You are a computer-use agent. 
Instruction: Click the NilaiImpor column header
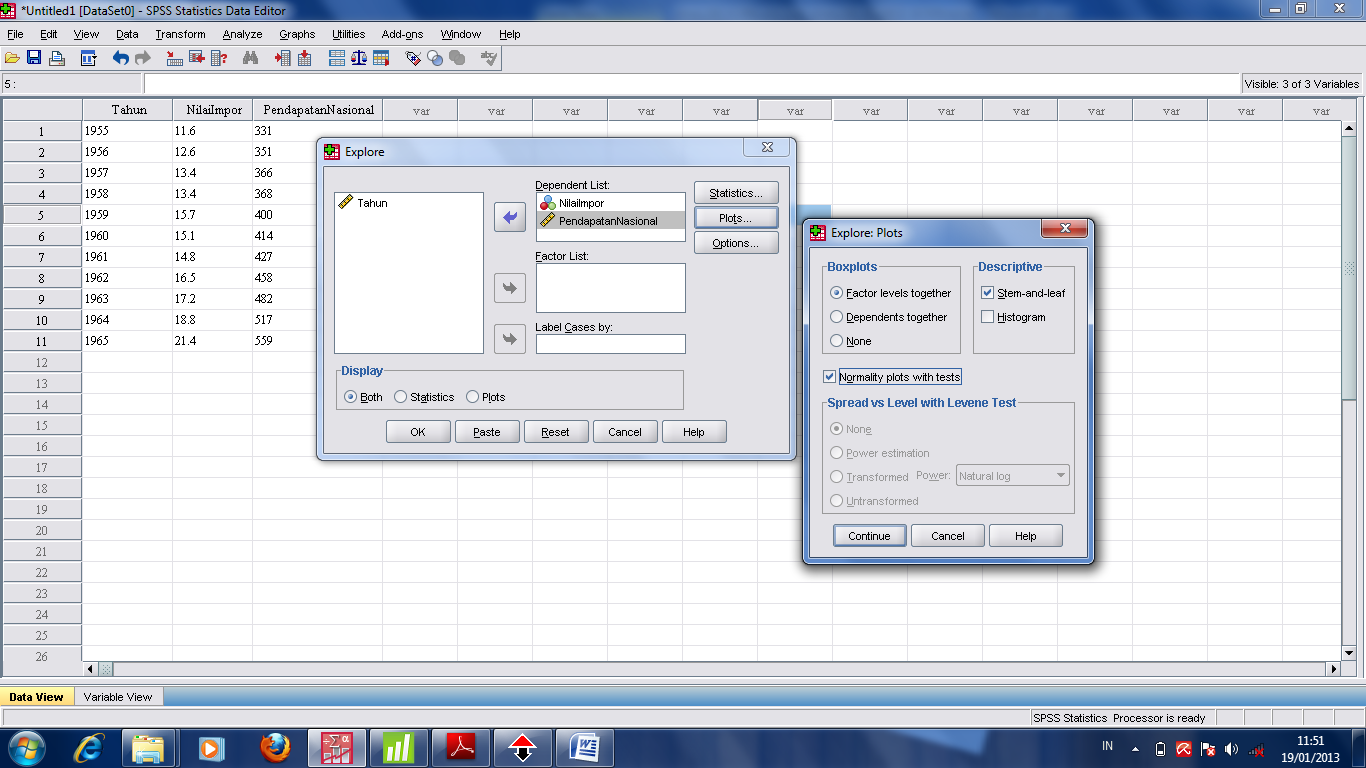[x=212, y=110]
